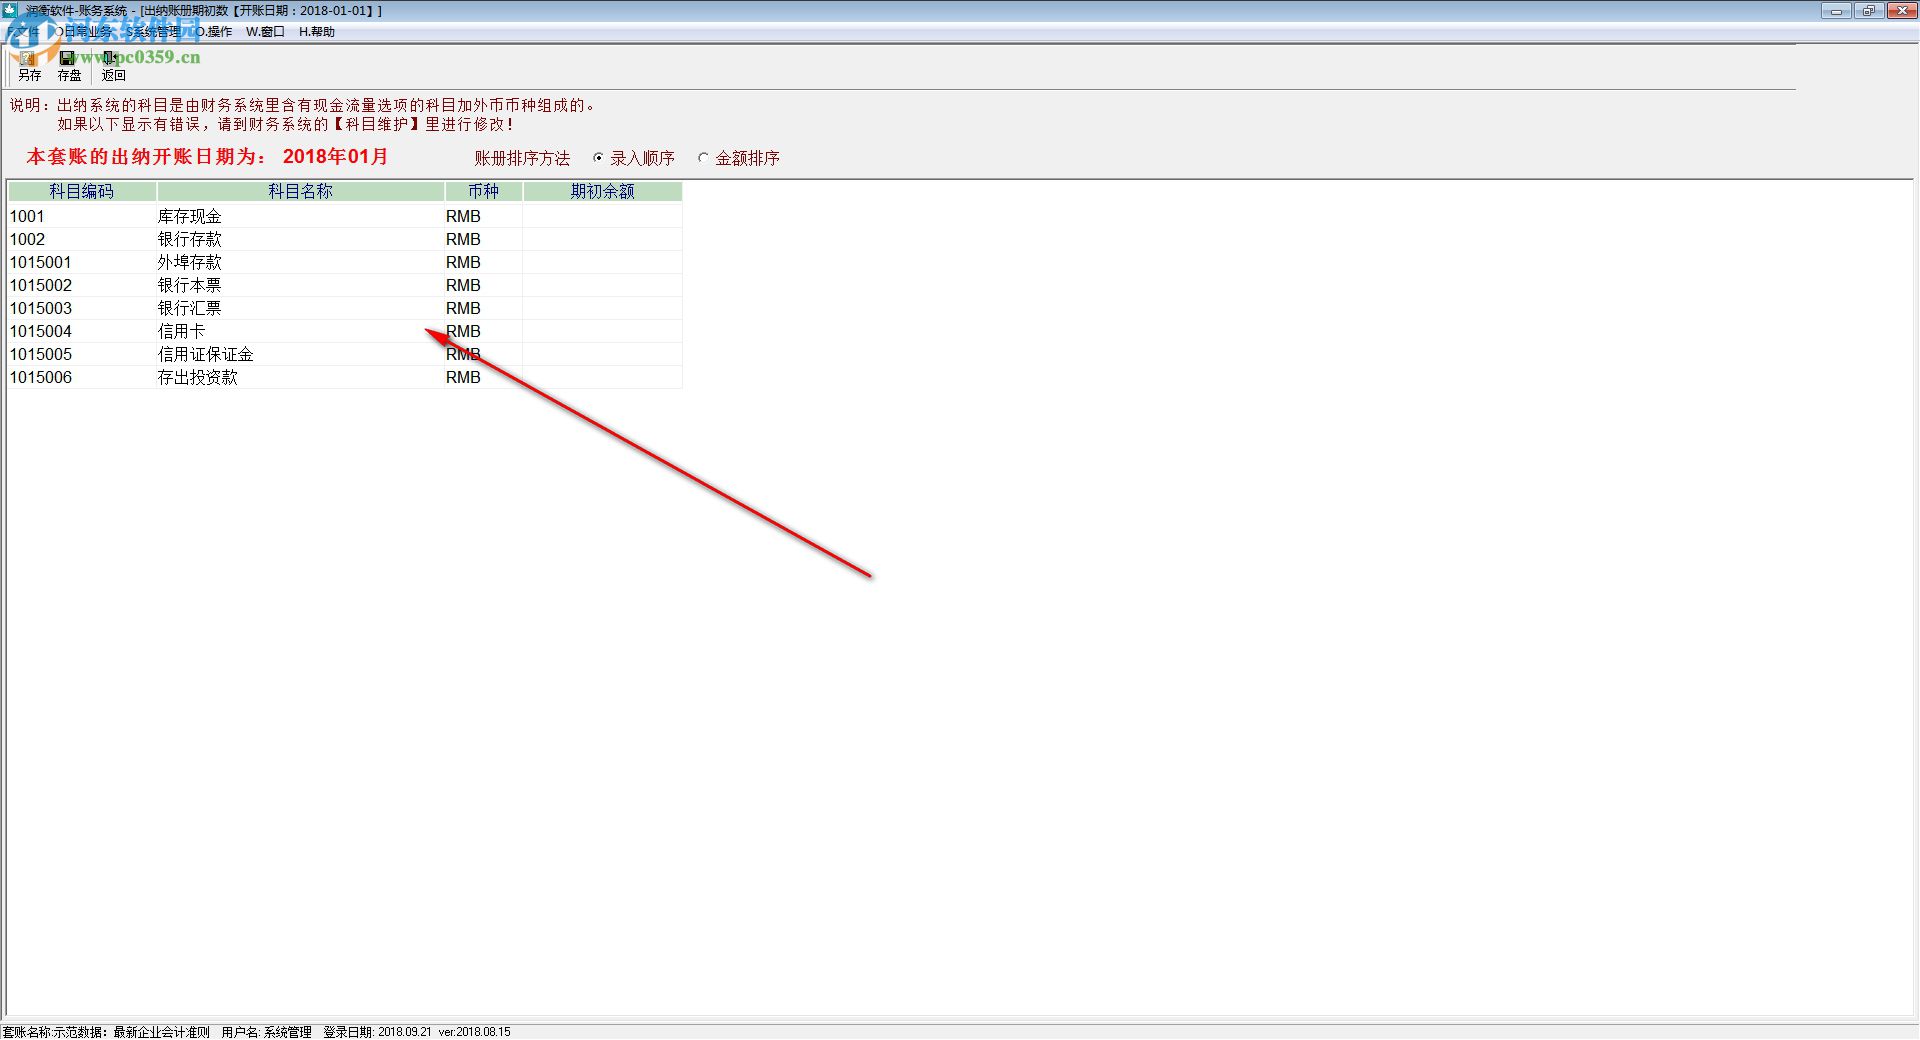Click the 存出投资款 account name
1920x1040 pixels.
click(198, 377)
